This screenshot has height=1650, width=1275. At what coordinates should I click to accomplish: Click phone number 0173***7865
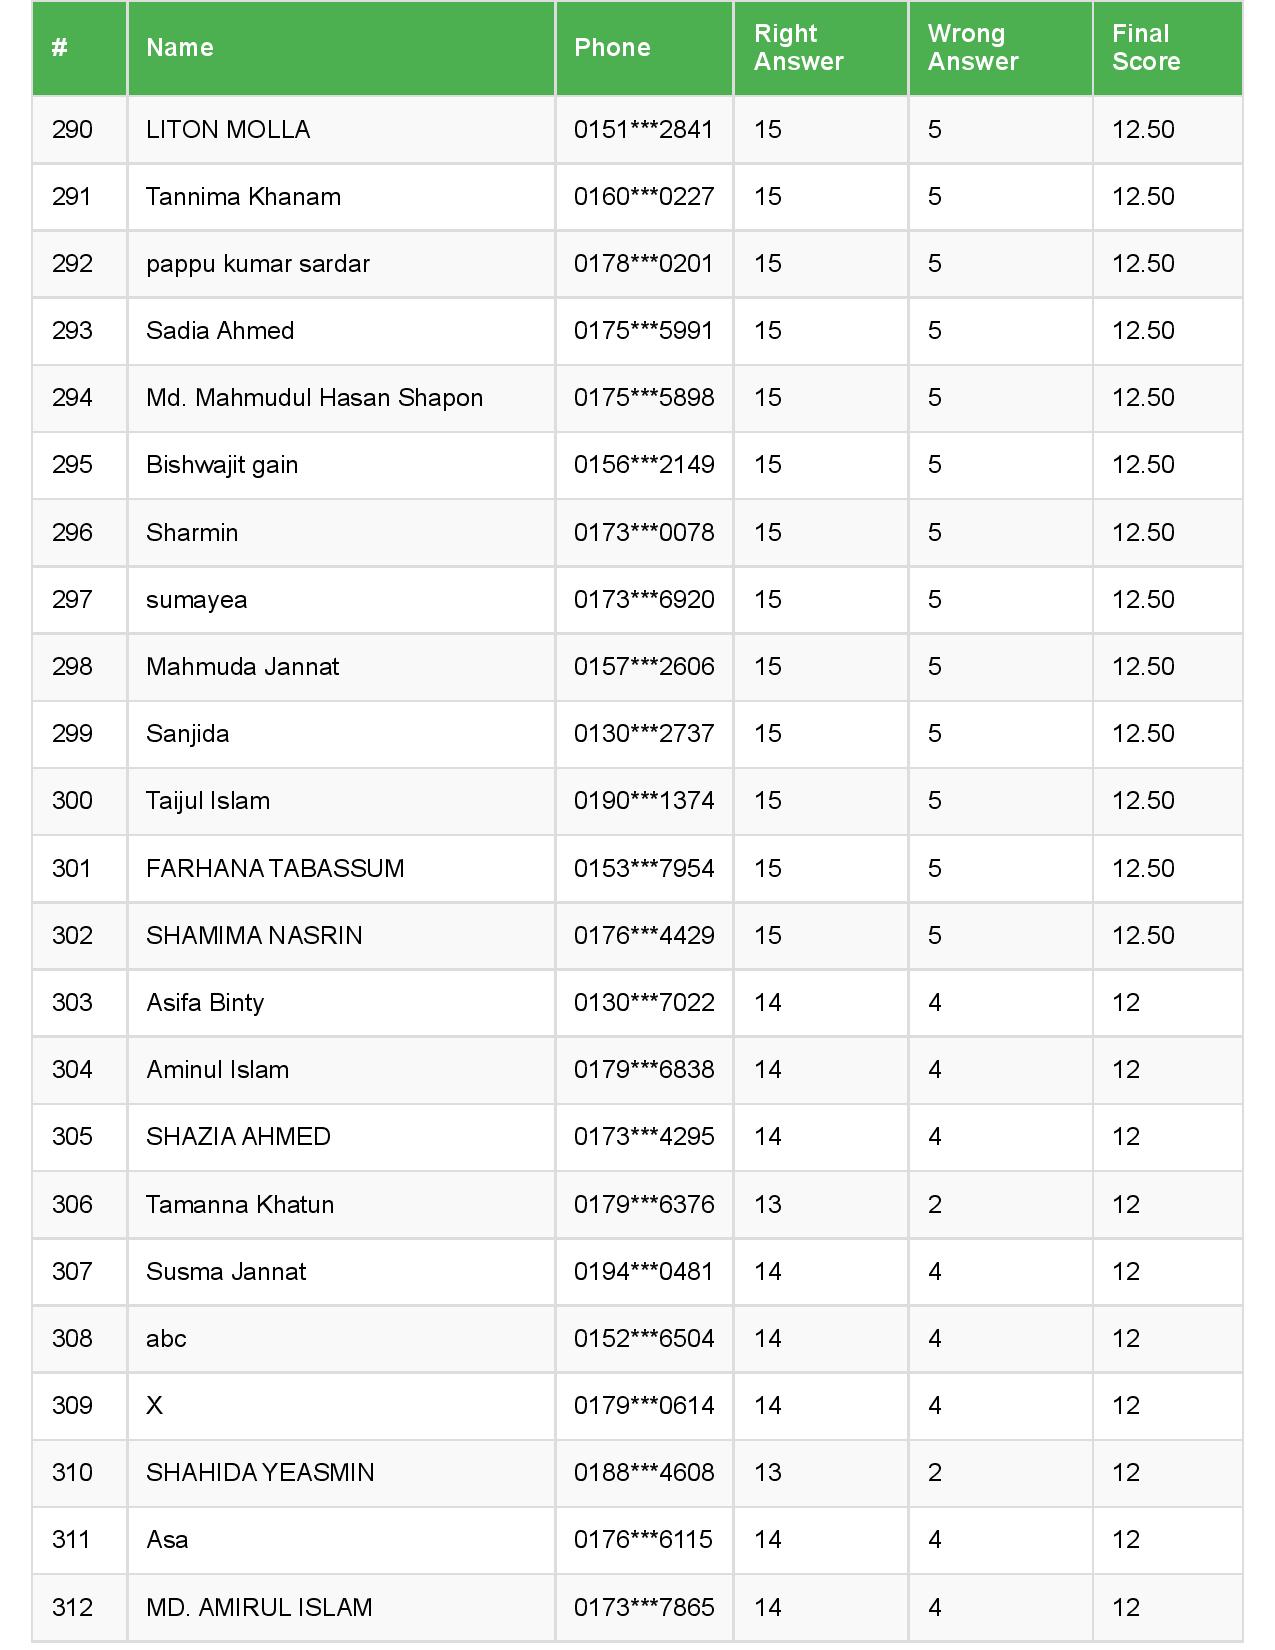(644, 1608)
